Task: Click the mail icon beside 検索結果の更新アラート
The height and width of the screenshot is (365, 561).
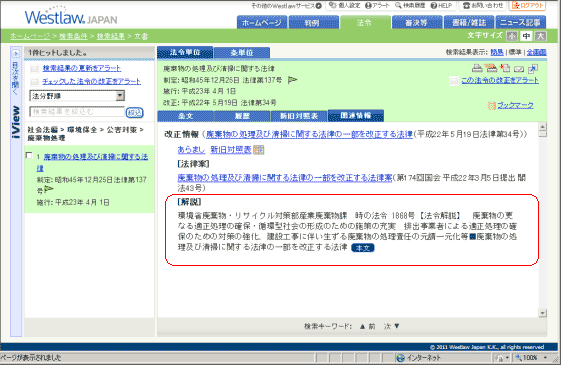Action: 34,69
